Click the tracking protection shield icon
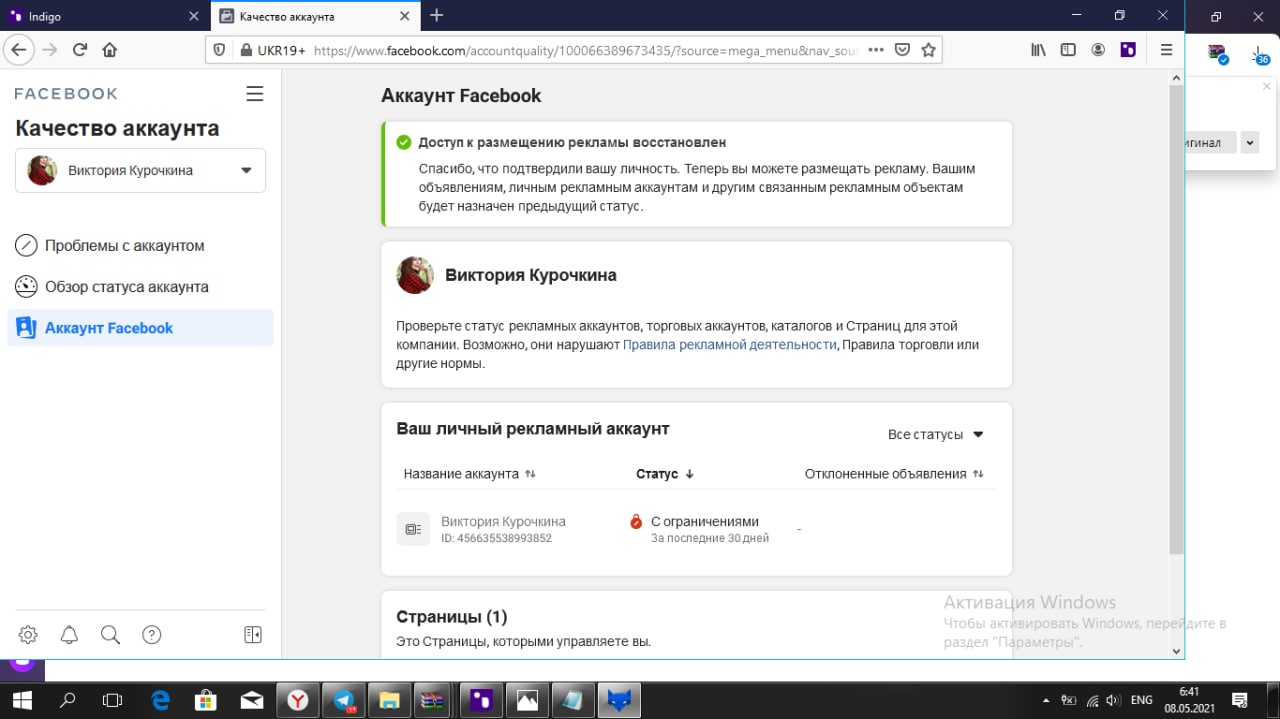The image size is (1280, 719). (x=221, y=49)
